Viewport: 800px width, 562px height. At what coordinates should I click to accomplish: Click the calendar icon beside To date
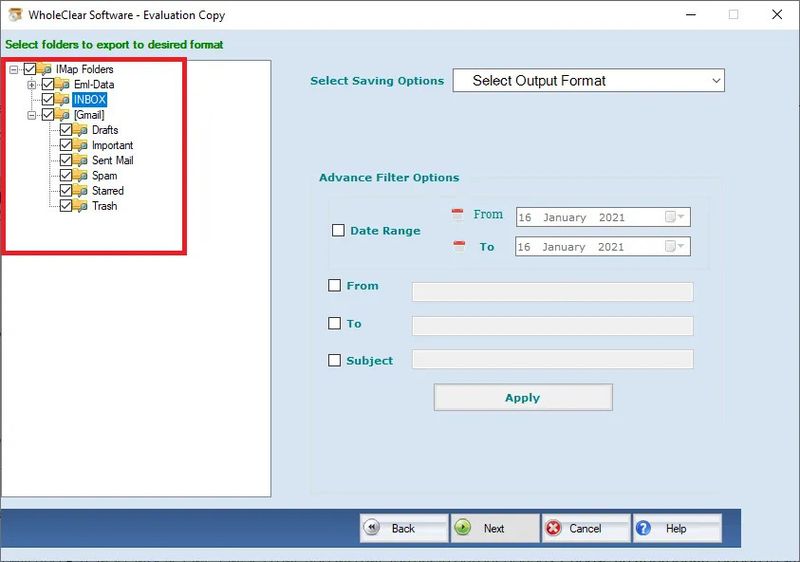tap(459, 247)
